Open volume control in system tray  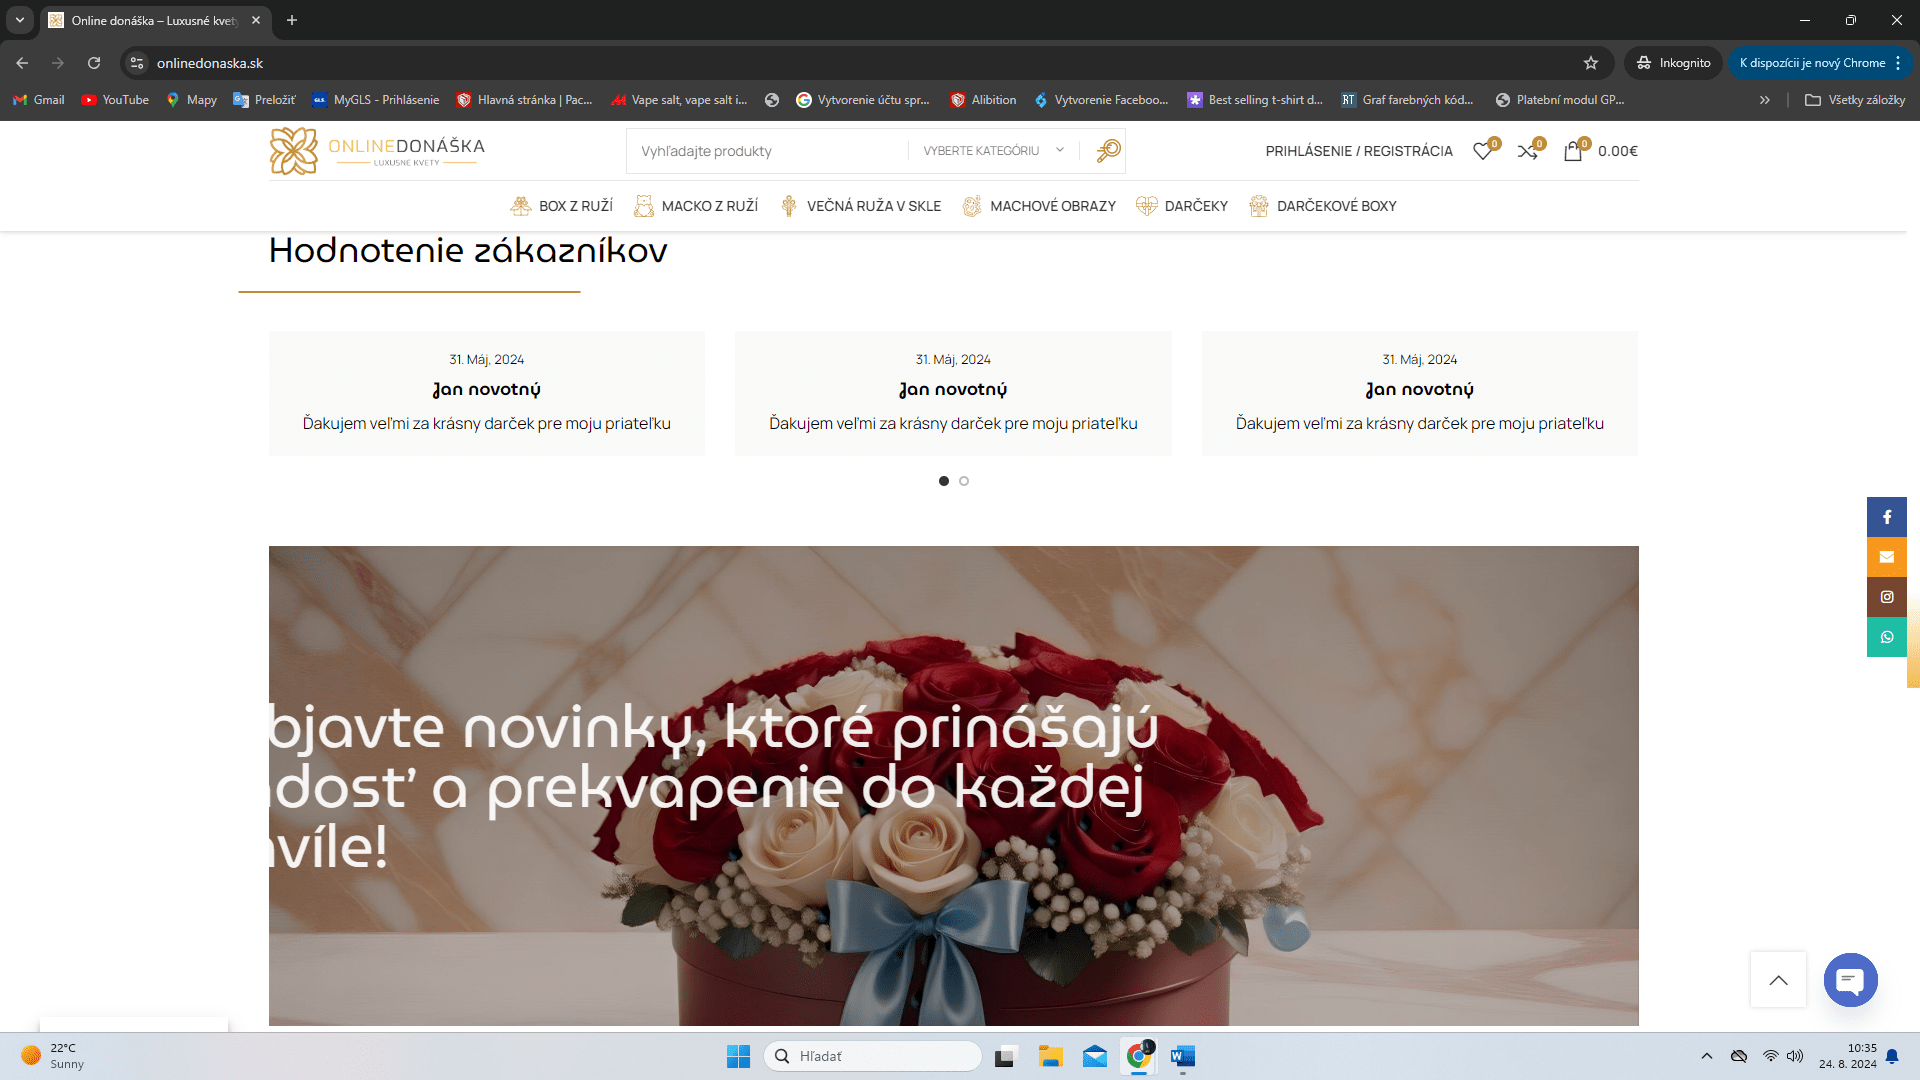(x=1795, y=1056)
